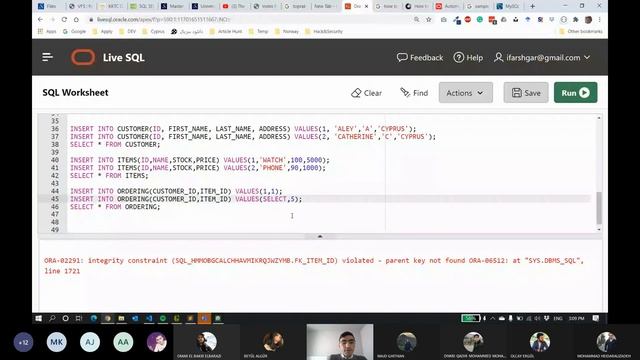Show the +12 more participants
The height and width of the screenshot is (360, 640).
click(x=23, y=342)
